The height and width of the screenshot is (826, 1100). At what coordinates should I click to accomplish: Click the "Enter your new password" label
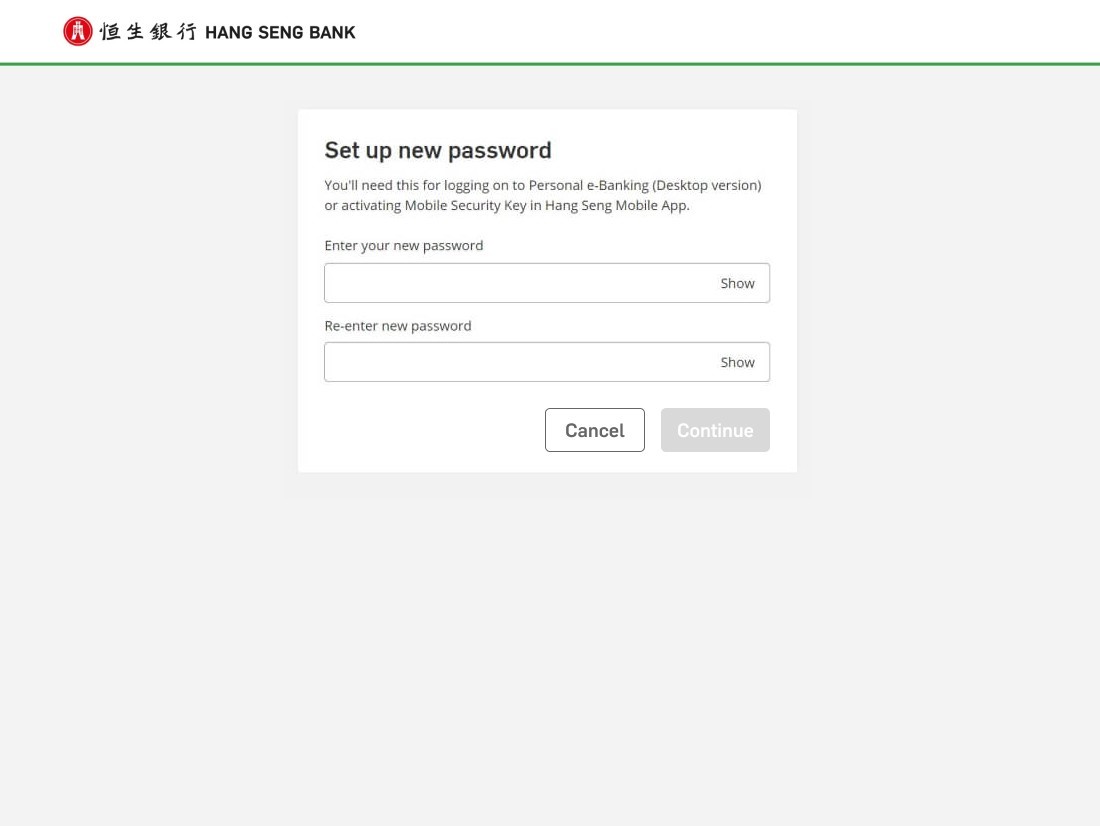[x=404, y=246]
